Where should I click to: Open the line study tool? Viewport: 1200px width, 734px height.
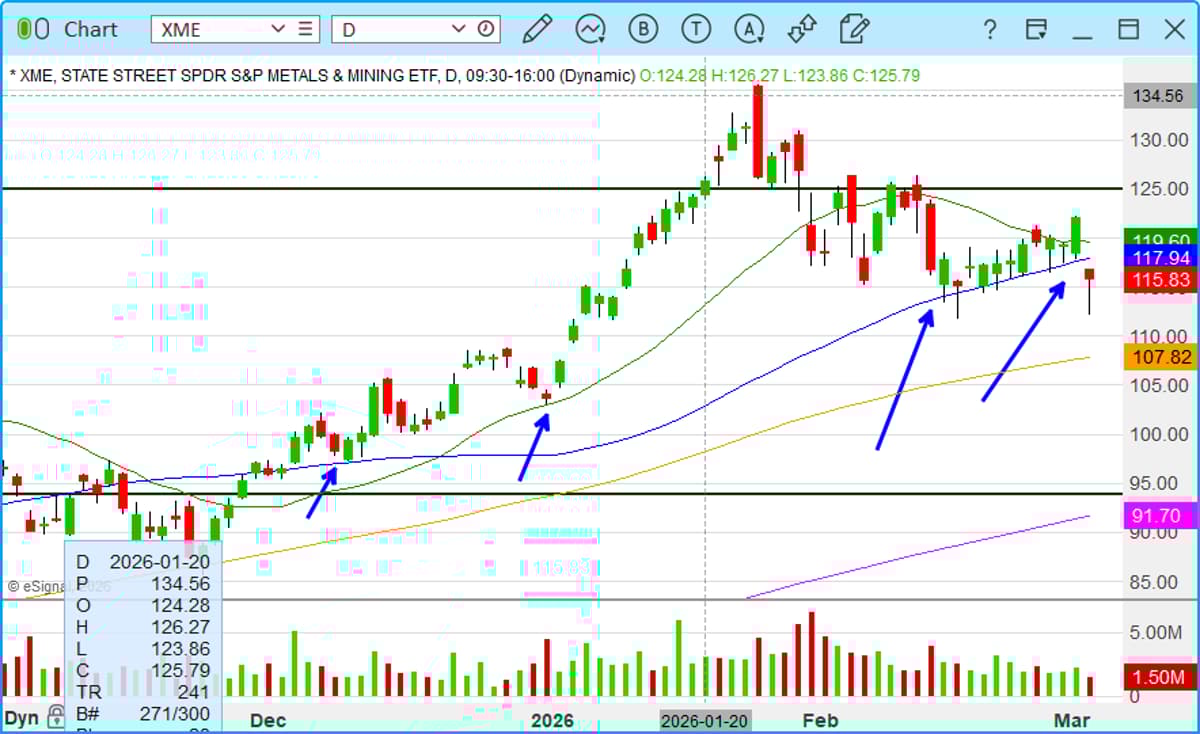590,29
